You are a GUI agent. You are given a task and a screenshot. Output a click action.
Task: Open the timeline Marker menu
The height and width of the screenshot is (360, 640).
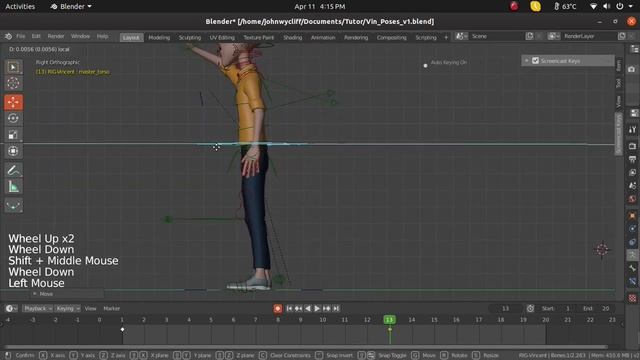point(111,309)
